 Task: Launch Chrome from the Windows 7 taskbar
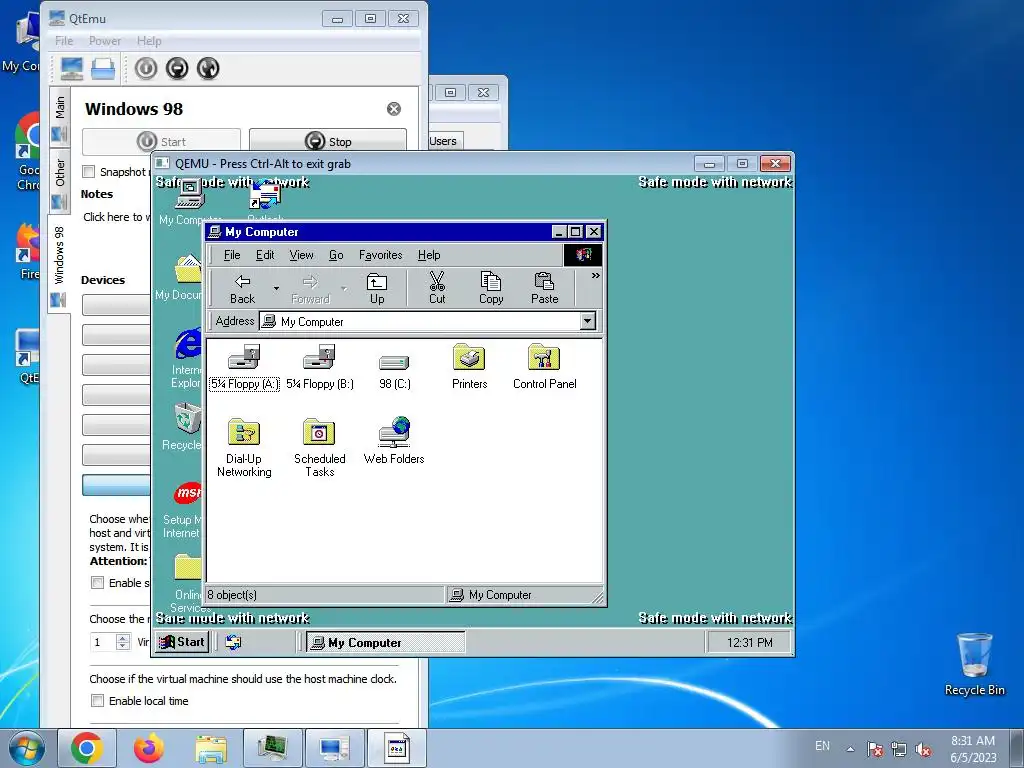pyautogui.click(x=87, y=748)
